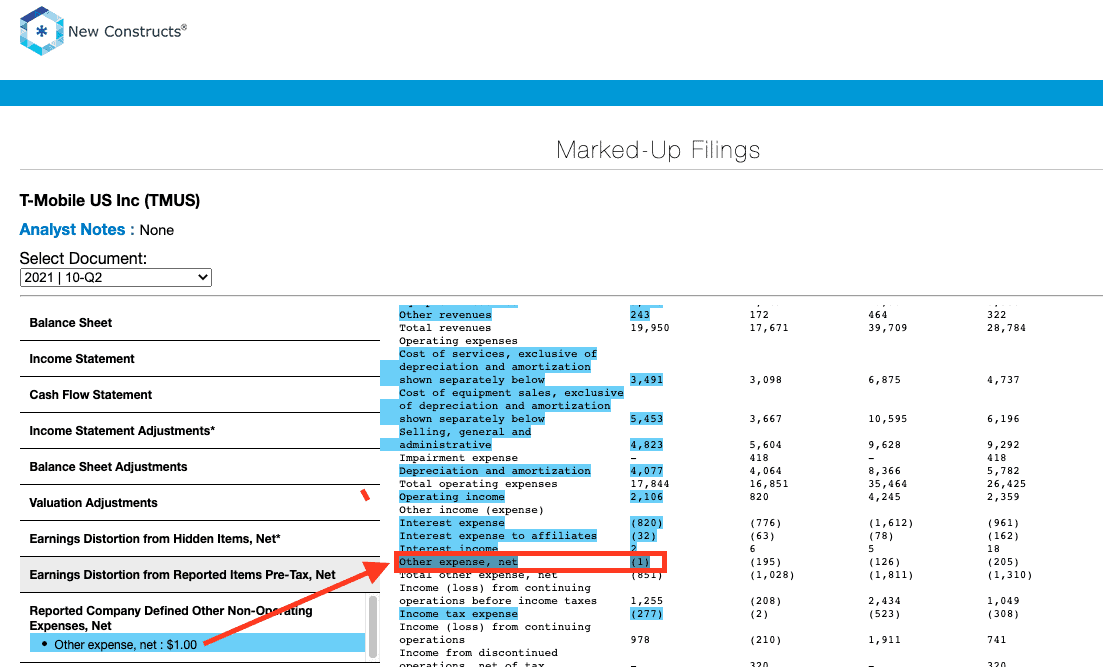1103x667 pixels.
Task: Click the Analyst Notes link
Action: (x=77, y=229)
